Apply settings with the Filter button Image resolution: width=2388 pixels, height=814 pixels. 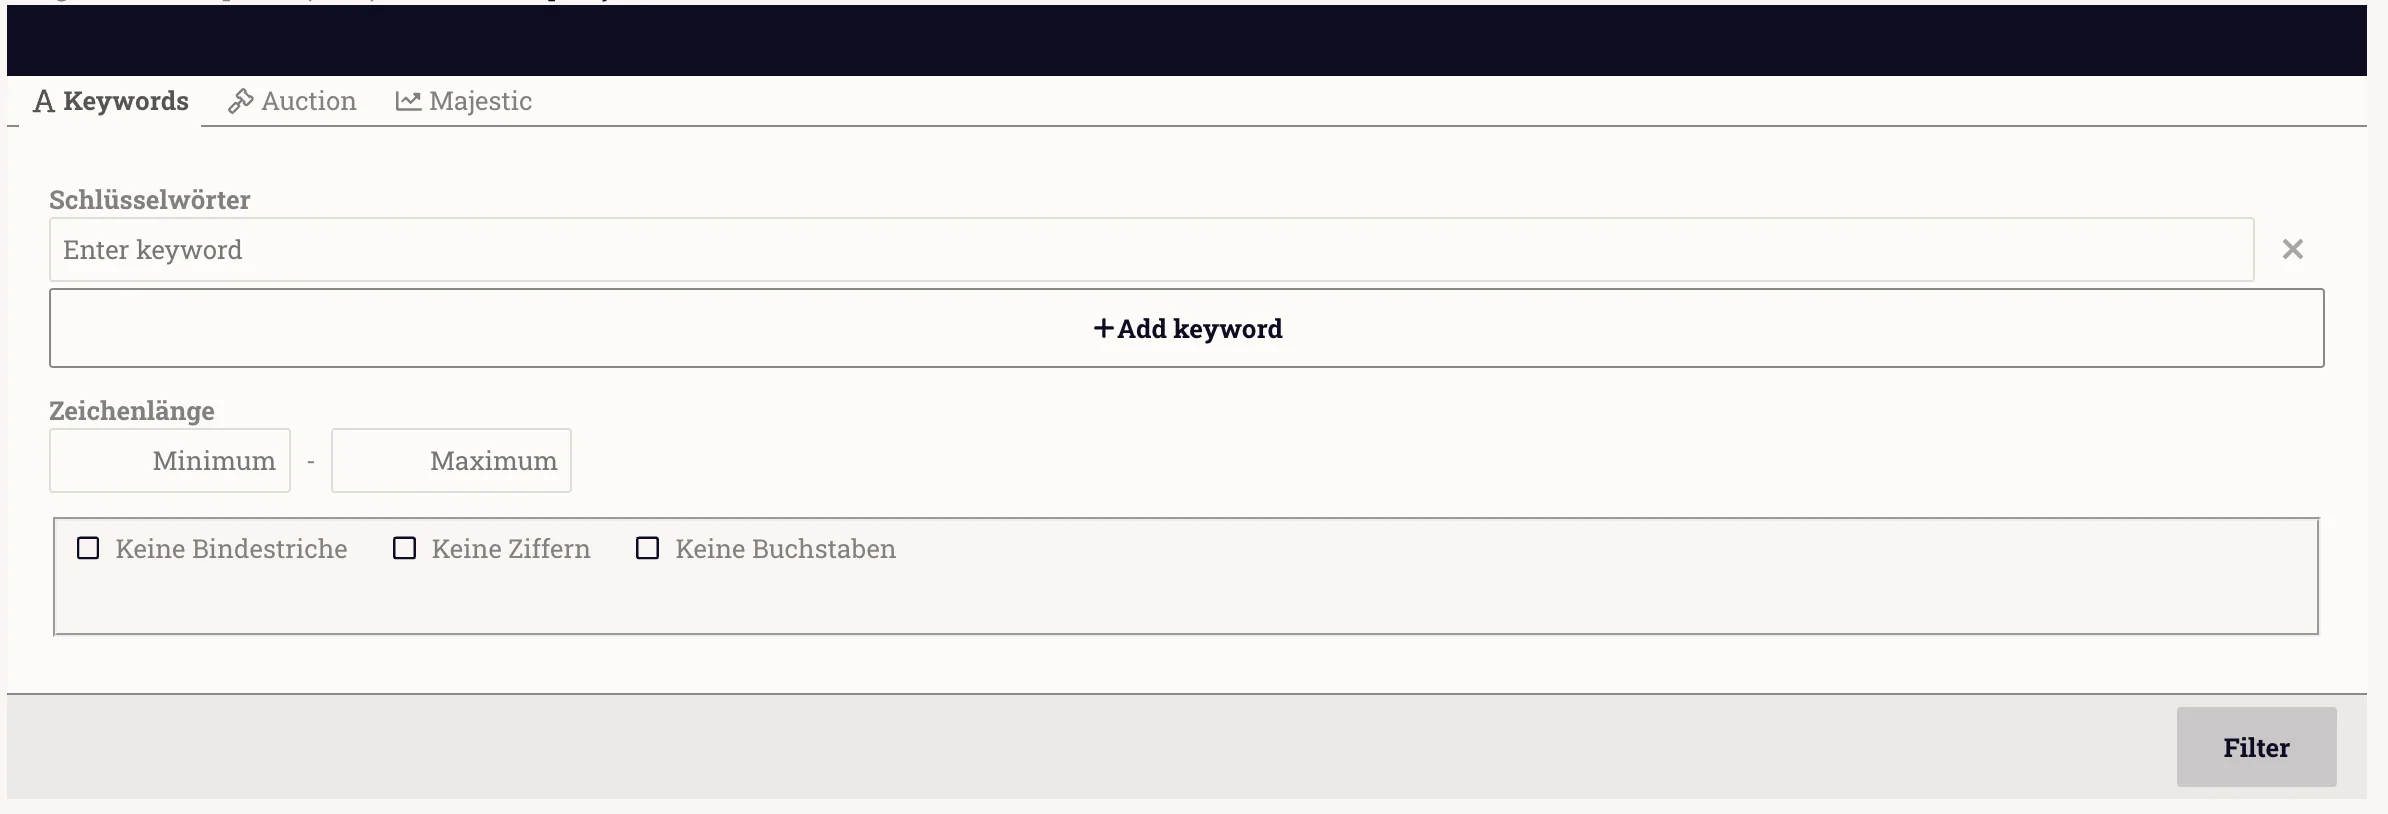2257,747
